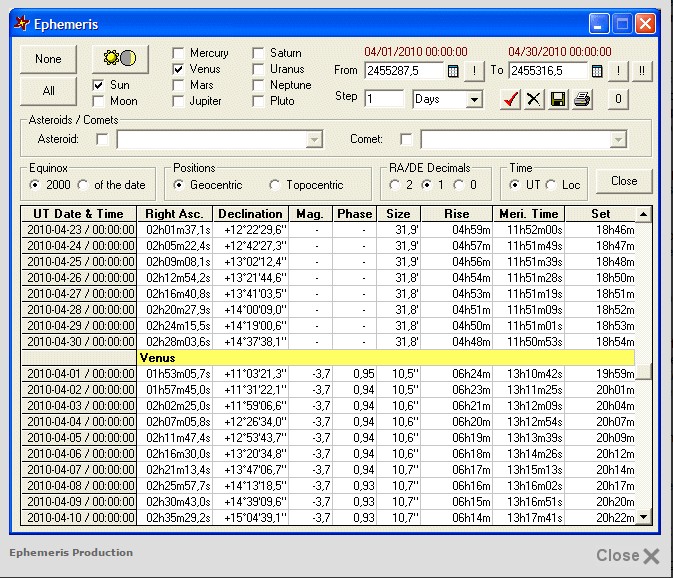The image size is (673, 578).
Task: Click the Rise column header
Action: tap(457, 214)
